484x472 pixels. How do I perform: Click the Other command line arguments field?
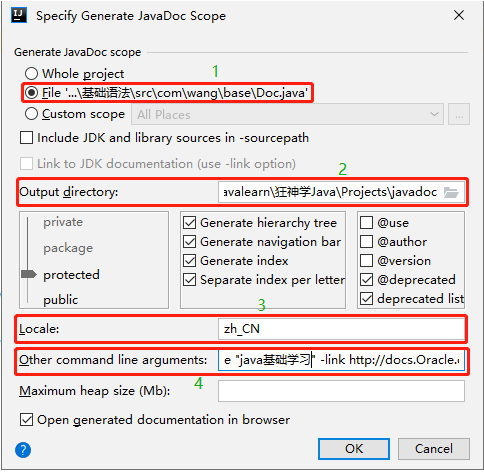tap(341, 360)
